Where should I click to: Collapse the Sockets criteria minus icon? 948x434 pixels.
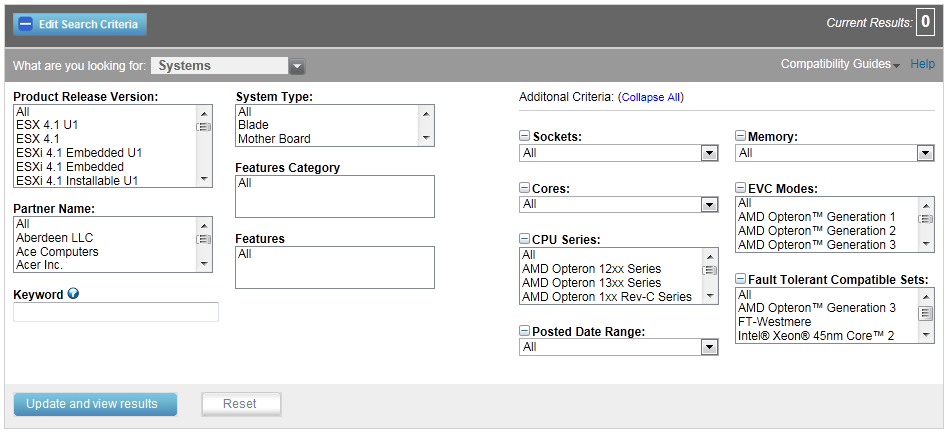click(525, 137)
